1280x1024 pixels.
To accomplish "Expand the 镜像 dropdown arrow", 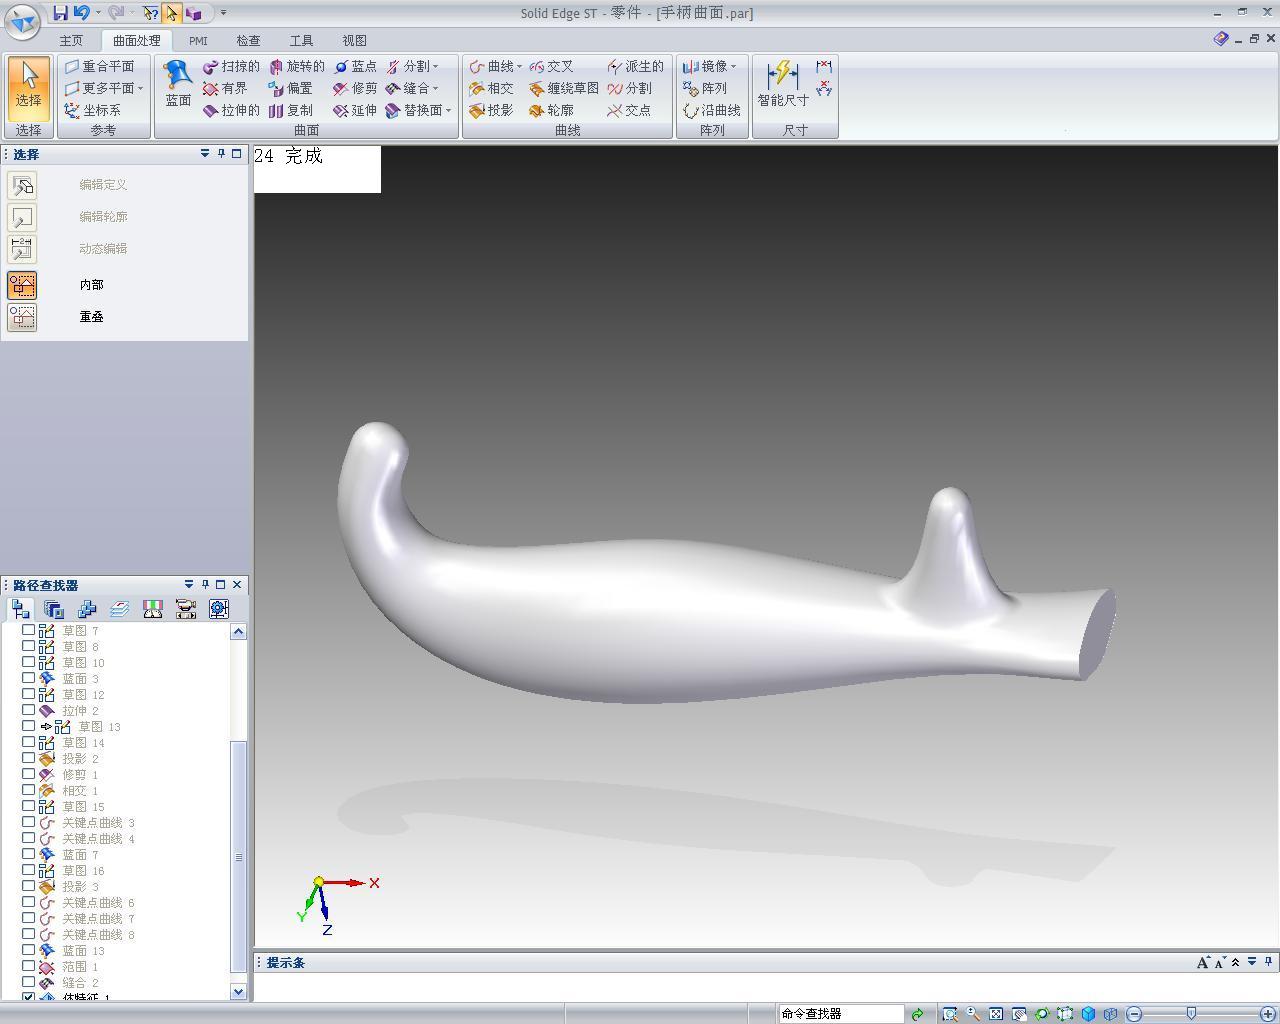I will (733, 66).
